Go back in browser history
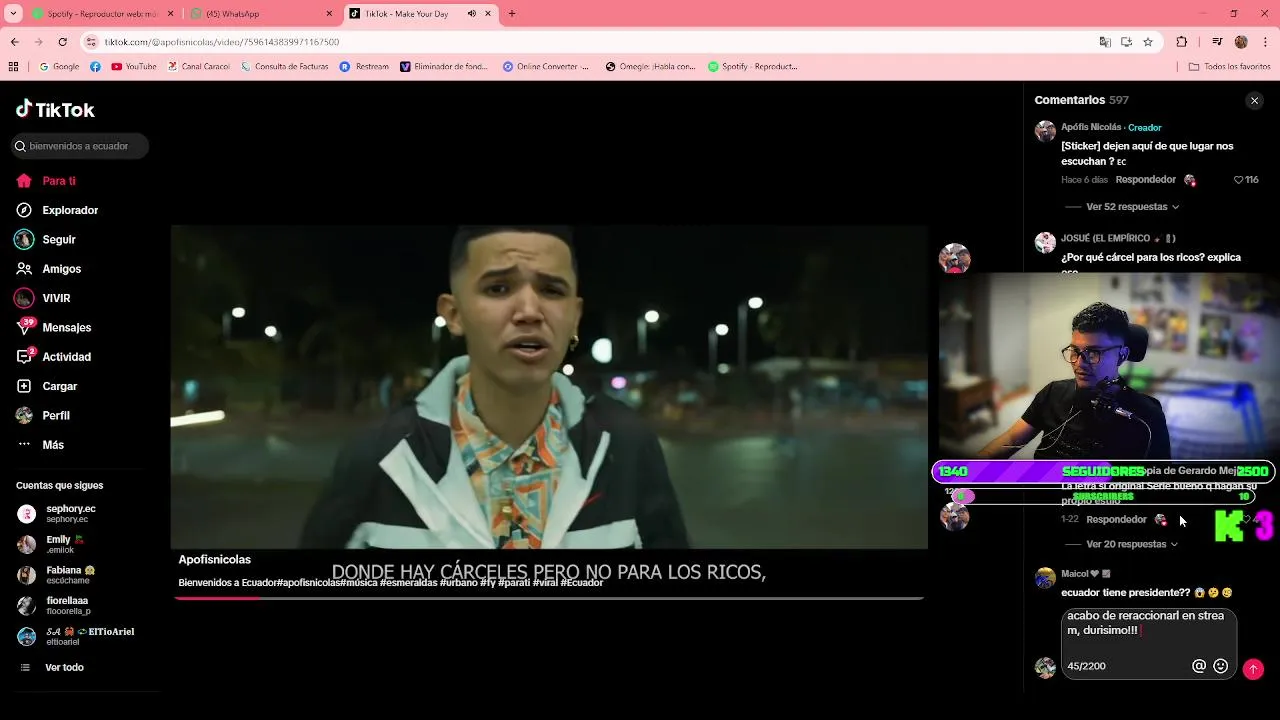Image resolution: width=1280 pixels, height=720 pixels. point(14,42)
